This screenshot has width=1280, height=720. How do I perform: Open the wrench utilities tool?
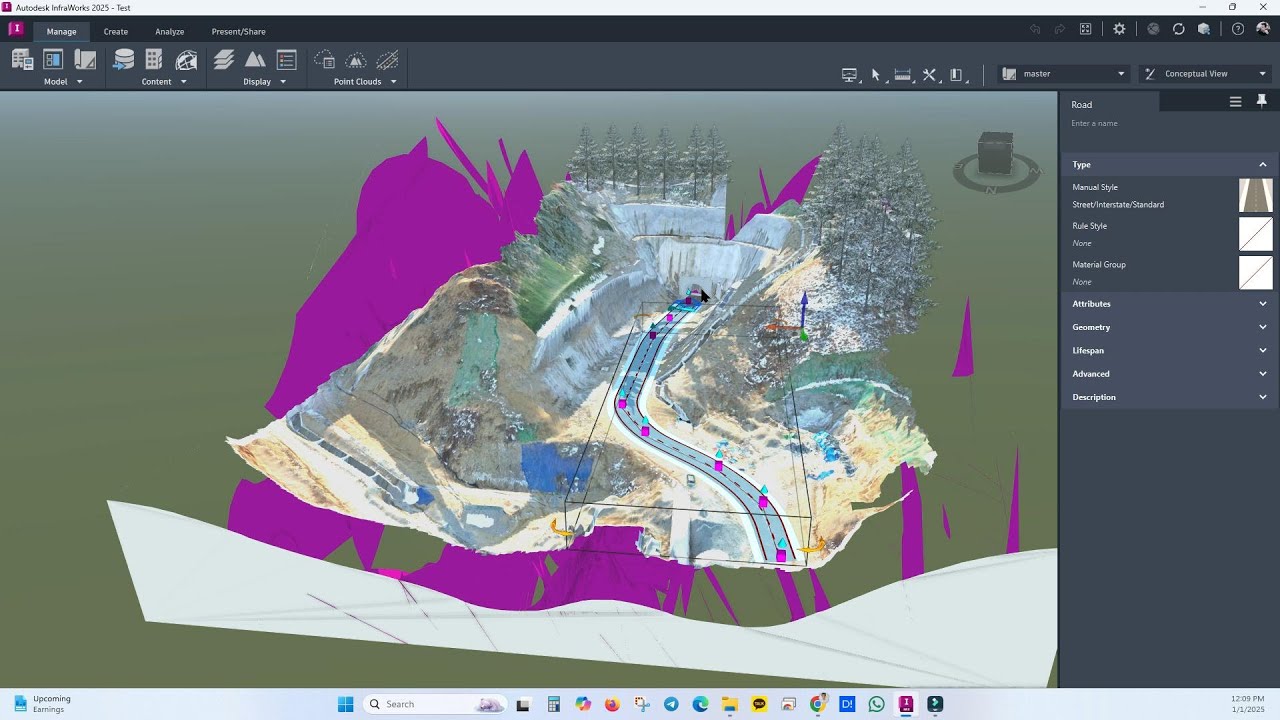click(929, 74)
